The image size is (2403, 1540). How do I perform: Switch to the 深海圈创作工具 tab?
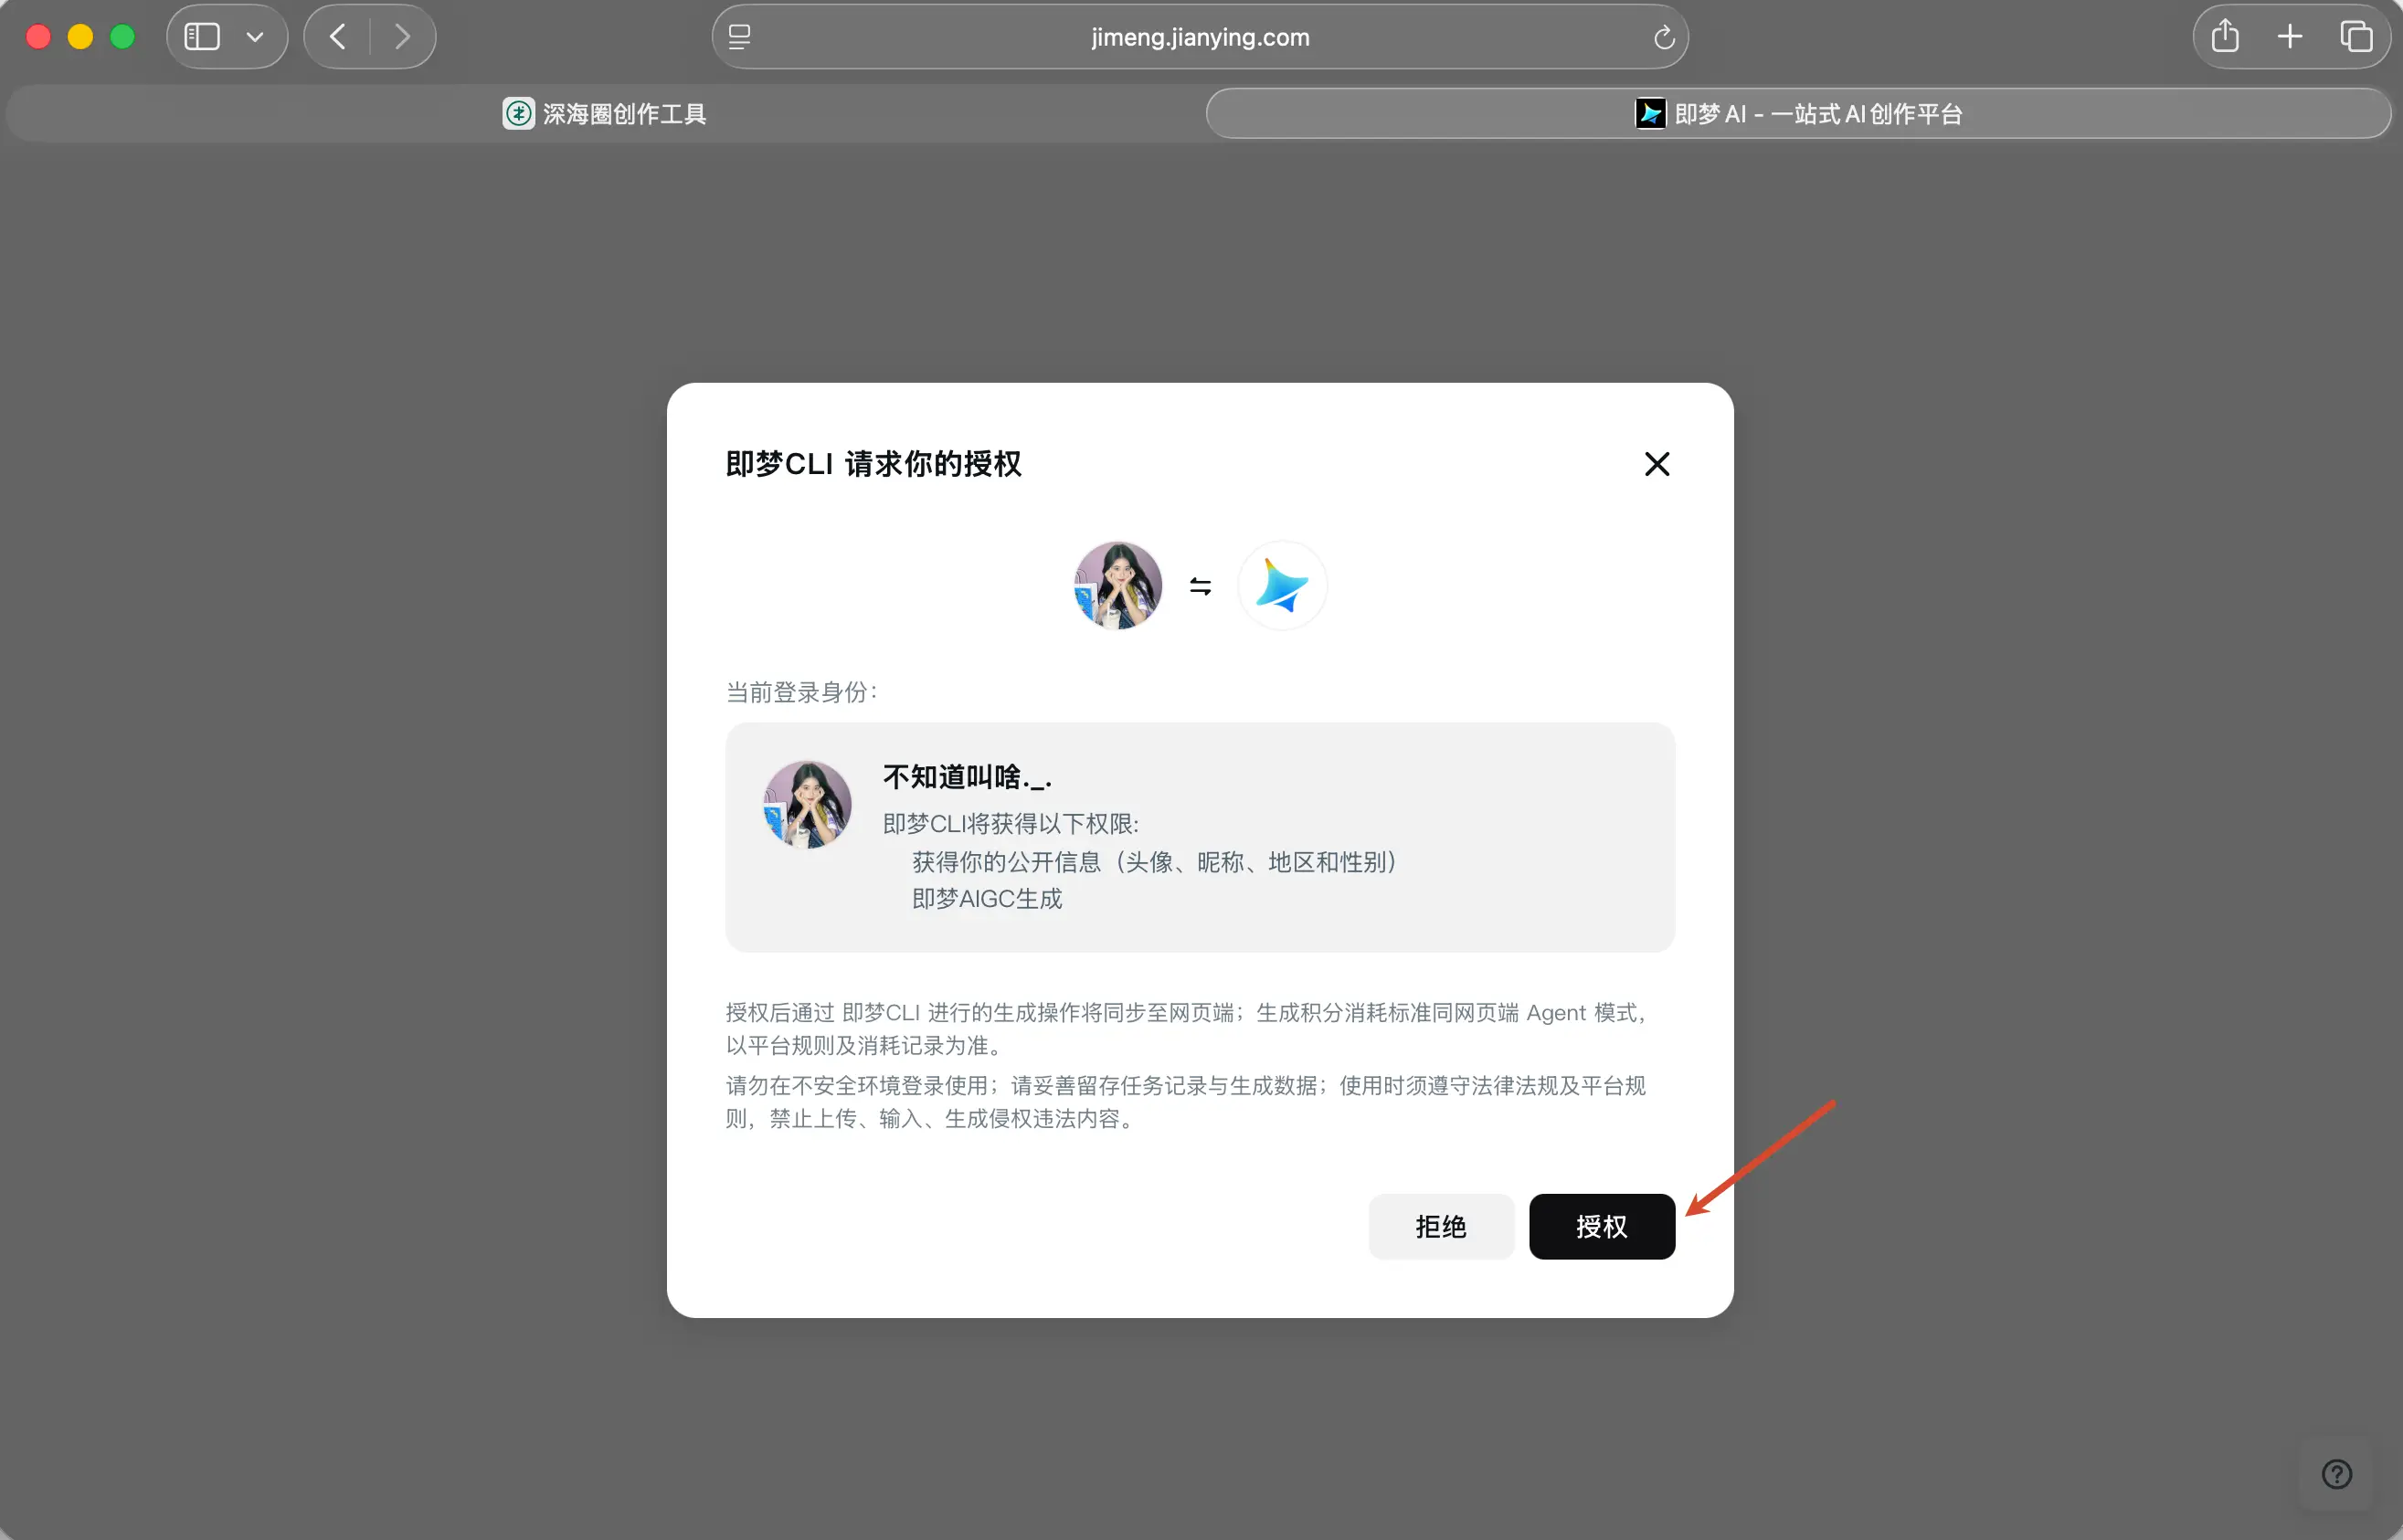tap(604, 114)
